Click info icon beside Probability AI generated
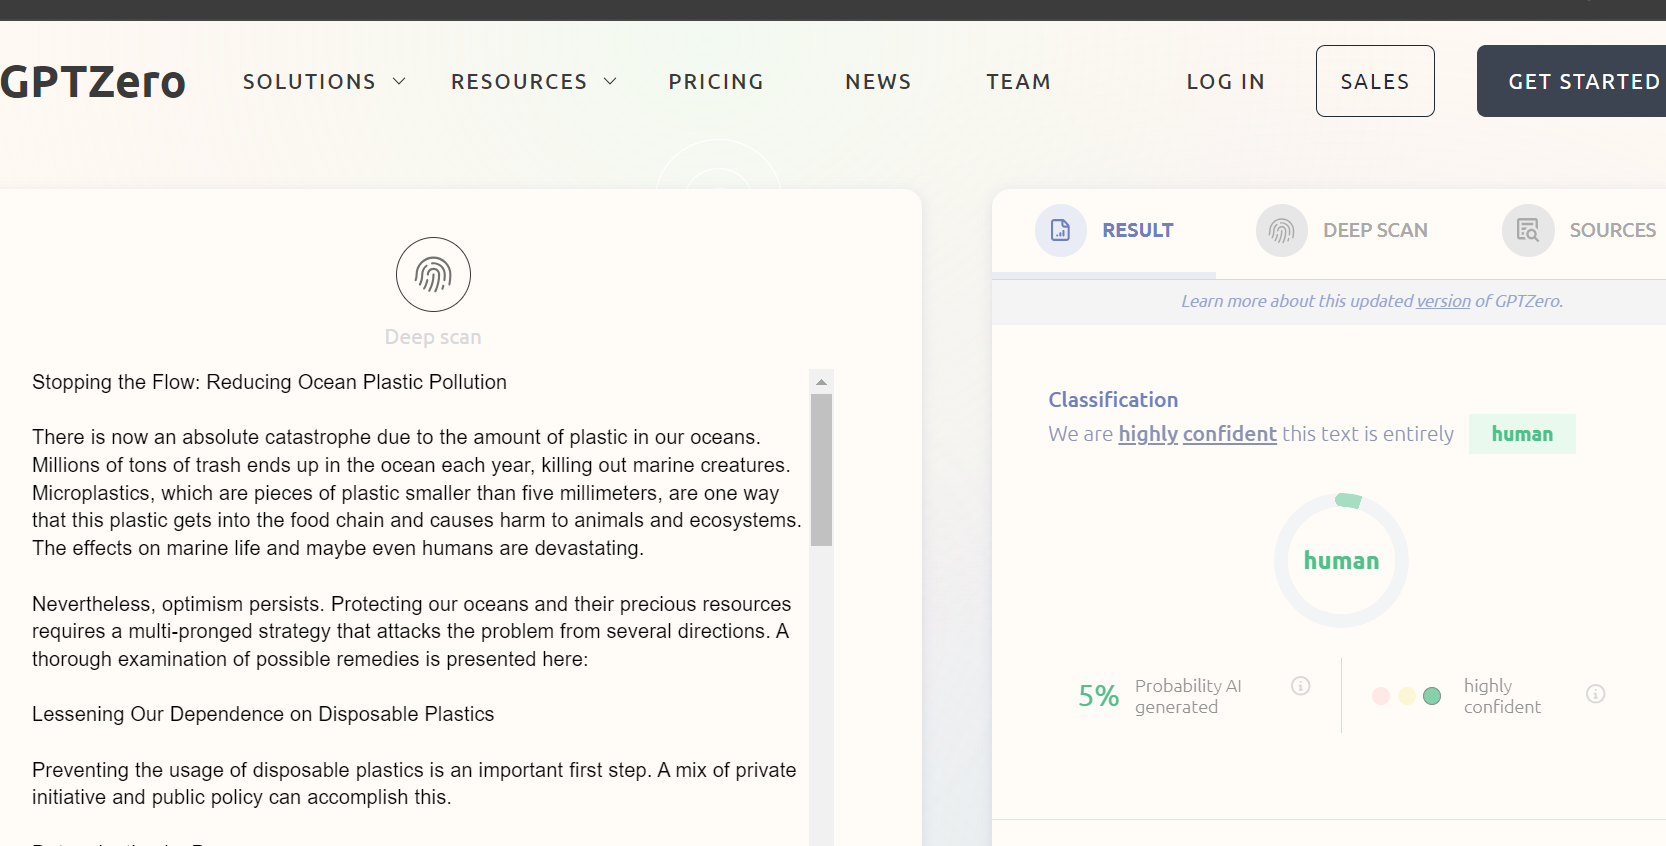 1300,686
